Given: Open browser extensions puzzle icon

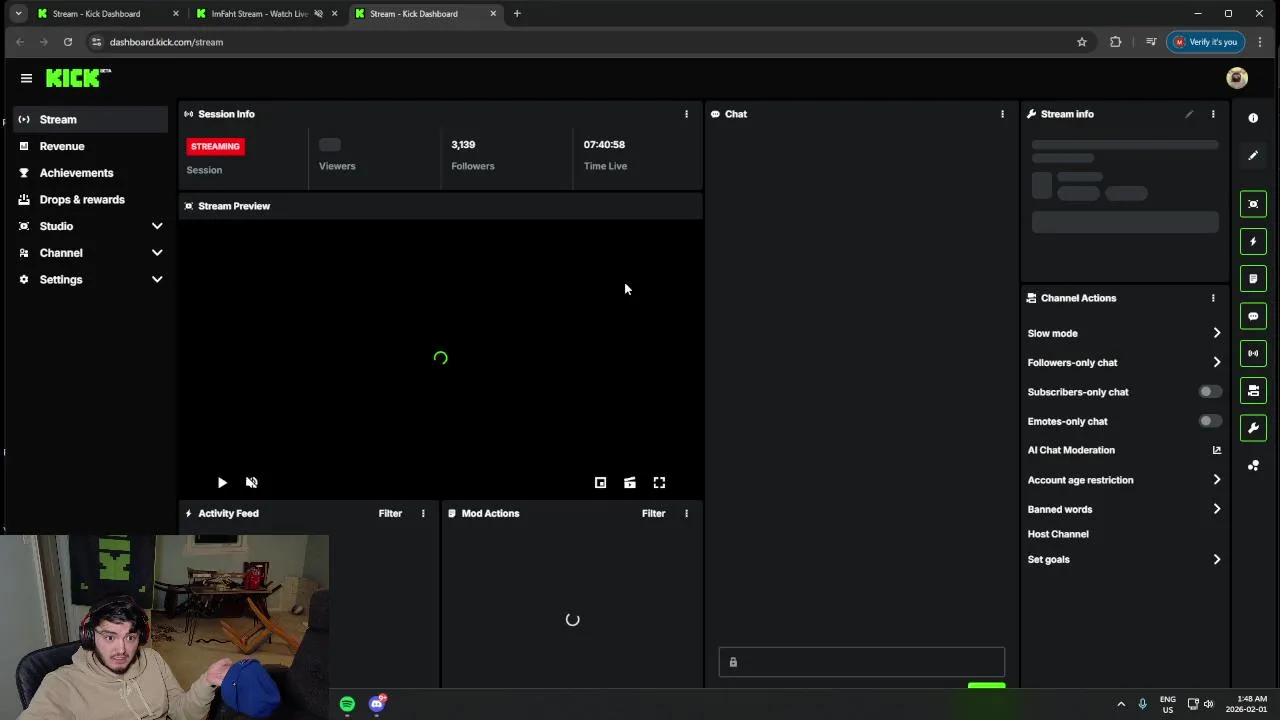Looking at the screenshot, I should [1115, 42].
